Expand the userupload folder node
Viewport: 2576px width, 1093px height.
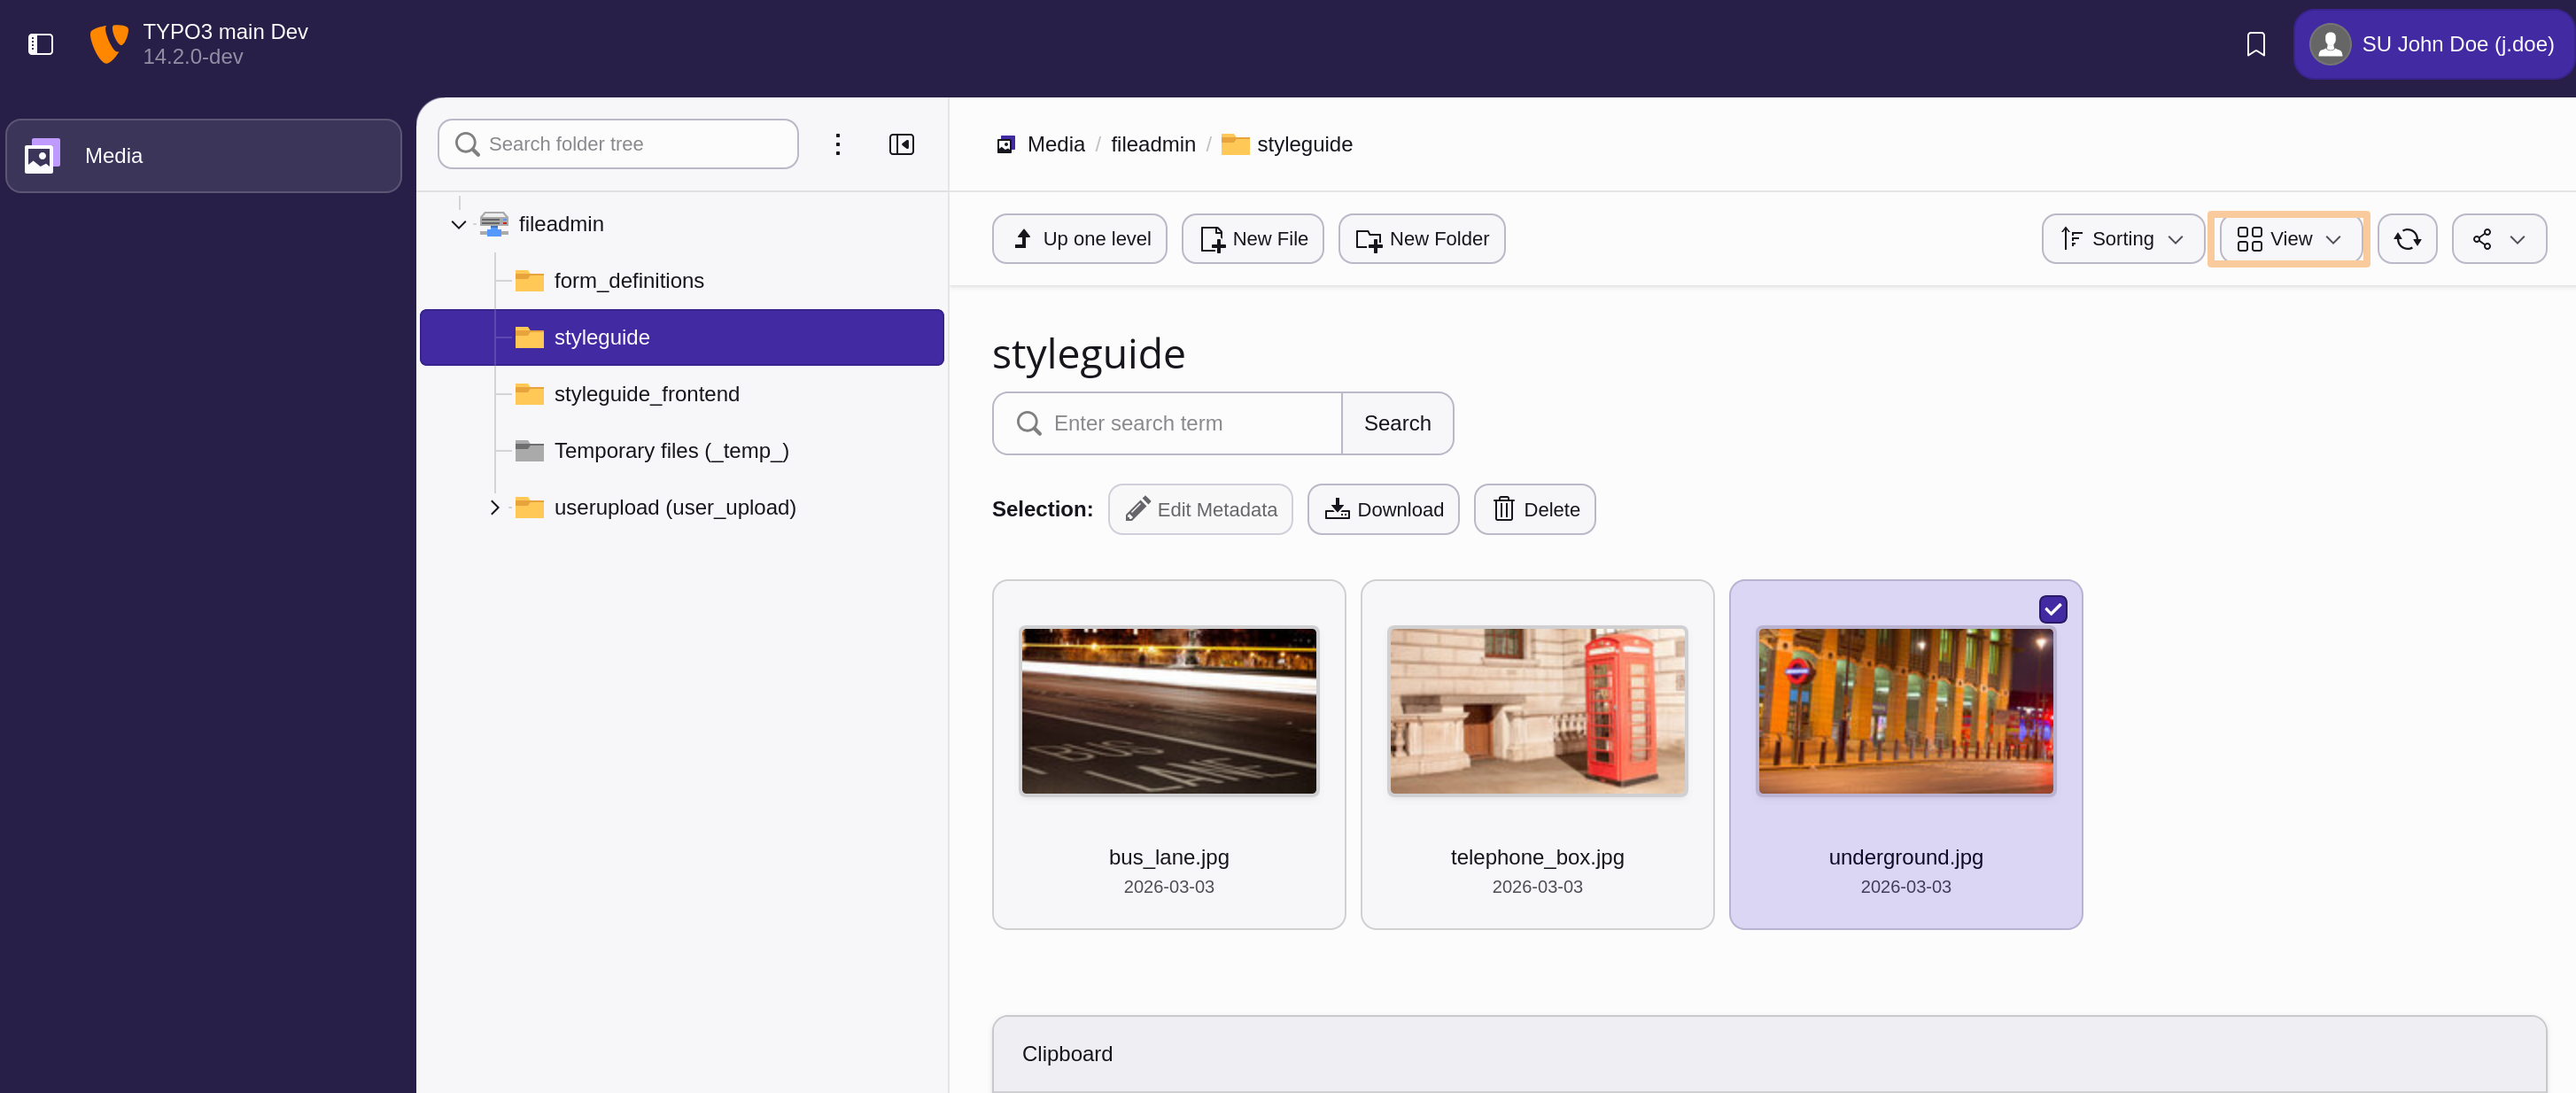[495, 507]
